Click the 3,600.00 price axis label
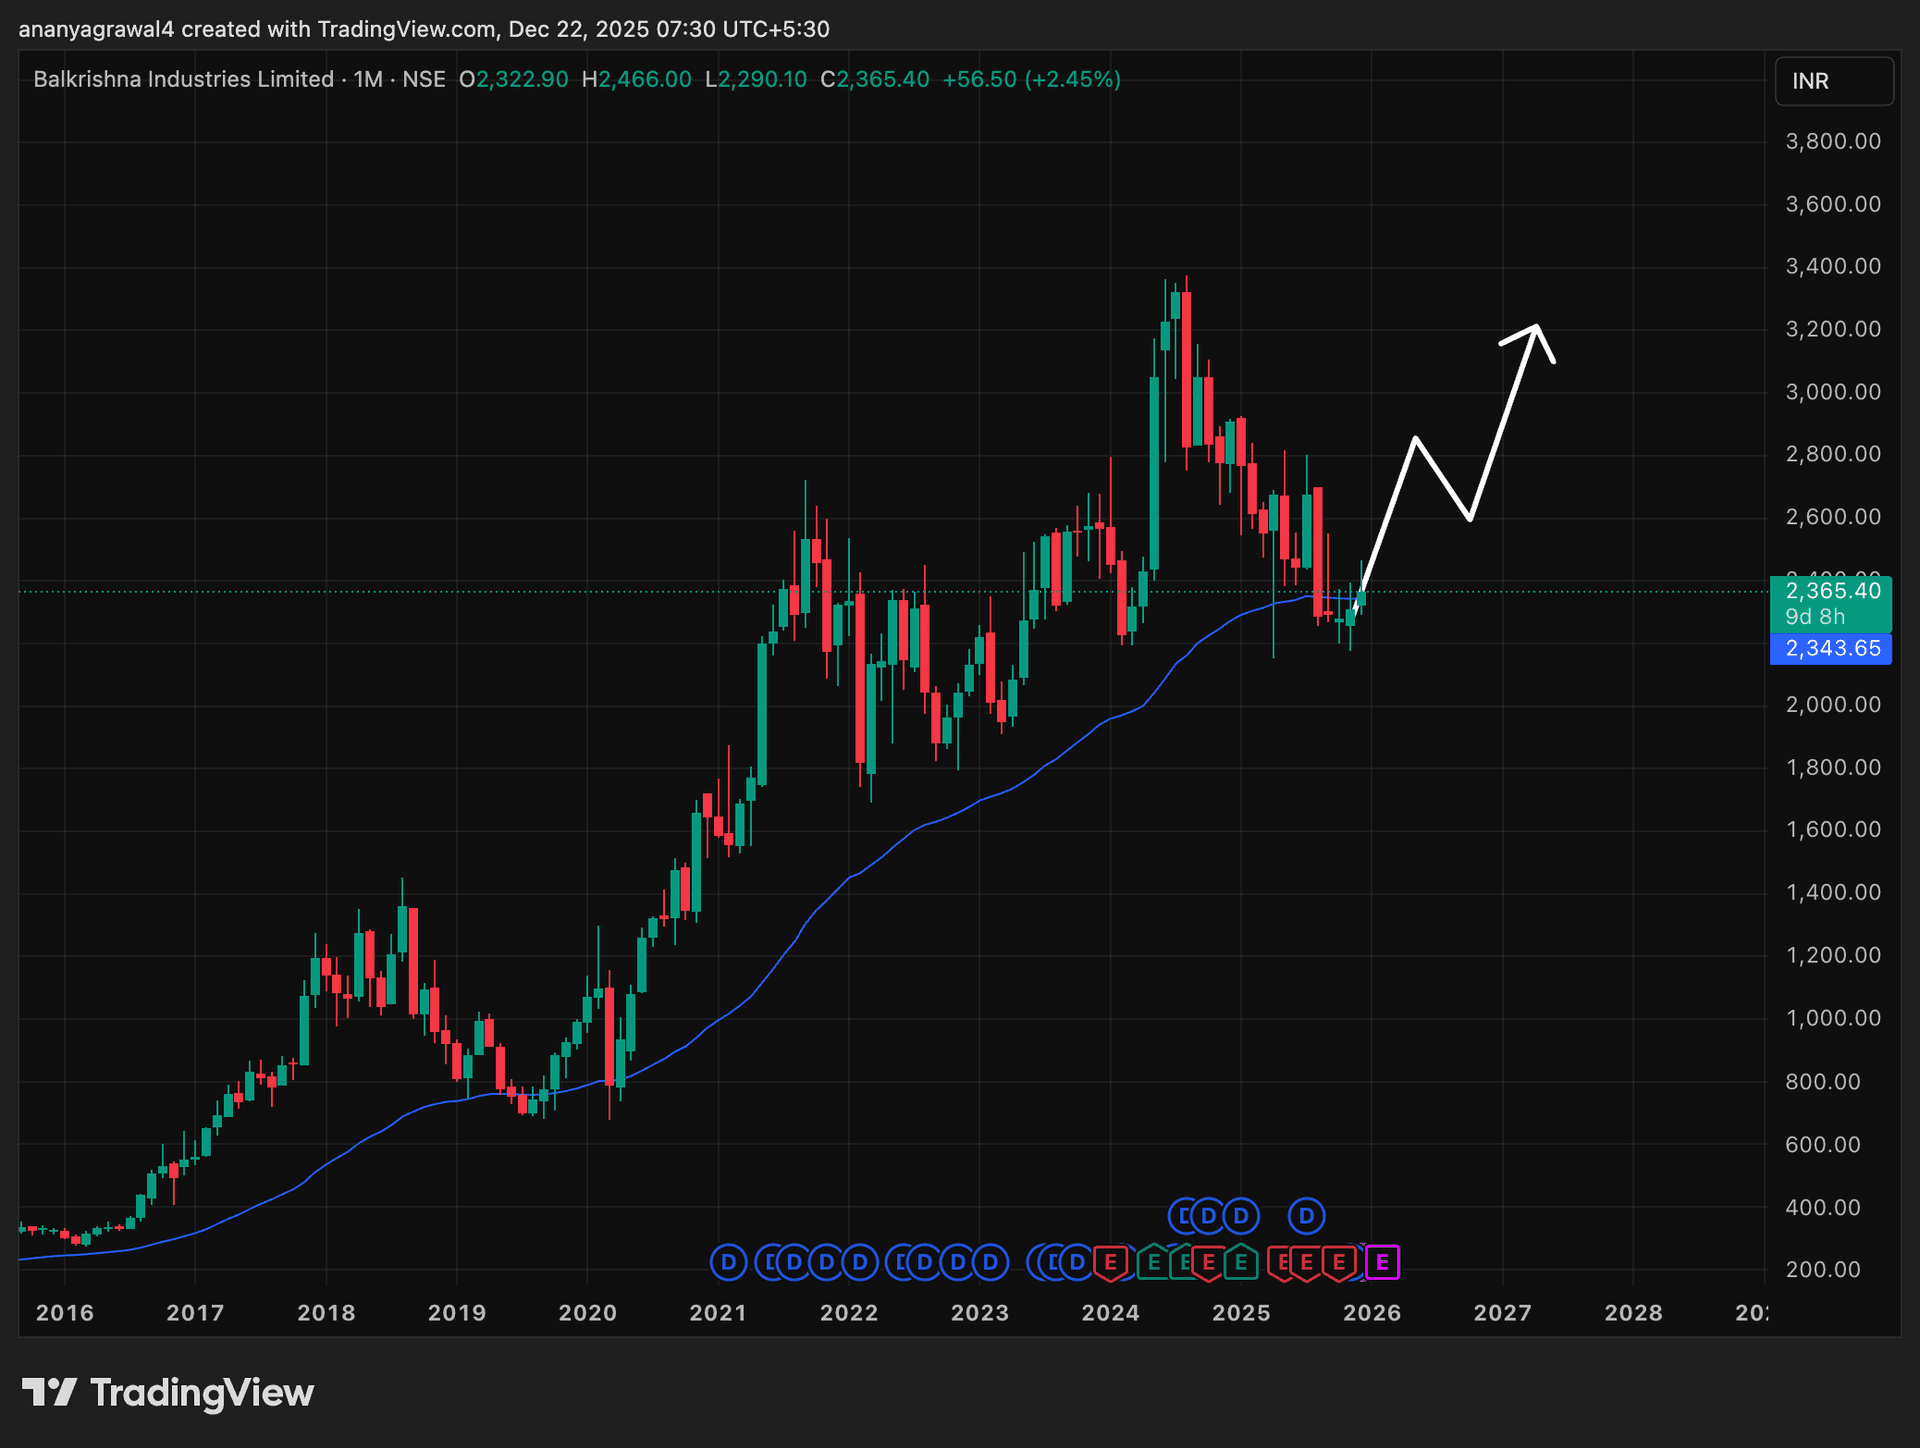This screenshot has width=1920, height=1448. pyautogui.click(x=1833, y=204)
